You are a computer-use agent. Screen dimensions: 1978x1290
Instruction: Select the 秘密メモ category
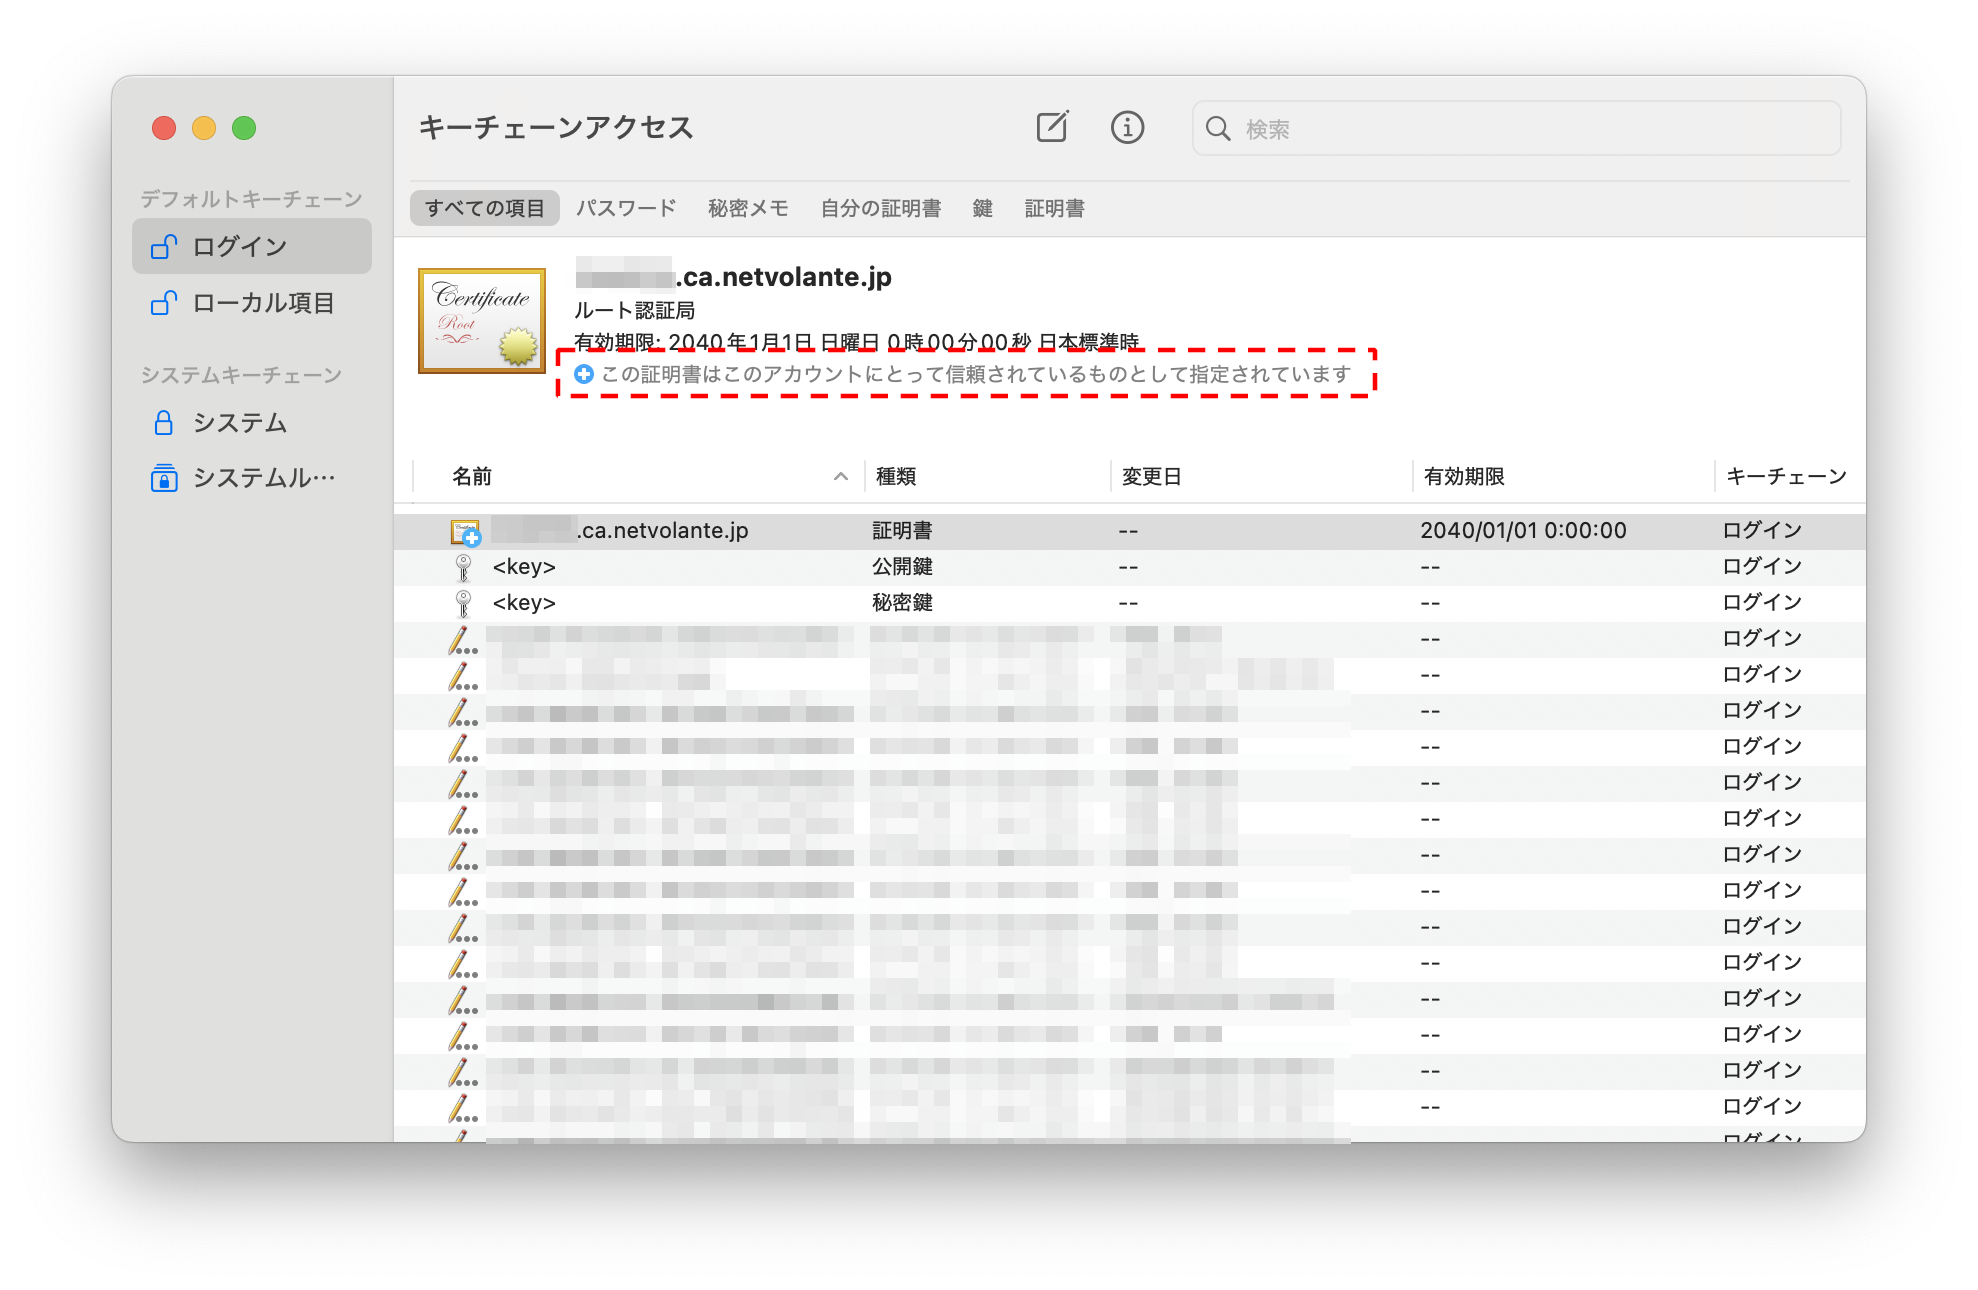[x=746, y=208]
